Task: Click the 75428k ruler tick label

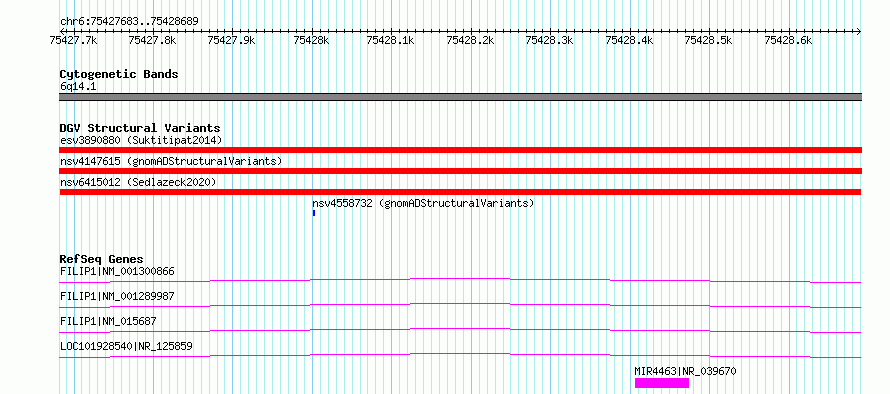Action: click(312, 40)
